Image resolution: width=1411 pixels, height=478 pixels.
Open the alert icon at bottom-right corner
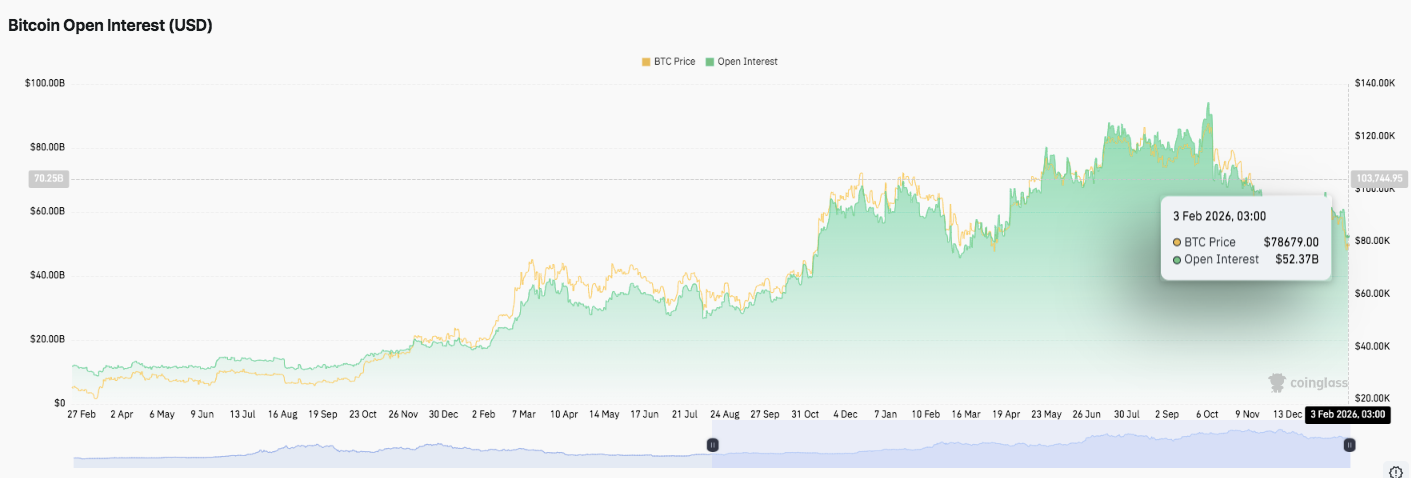click(1397, 471)
